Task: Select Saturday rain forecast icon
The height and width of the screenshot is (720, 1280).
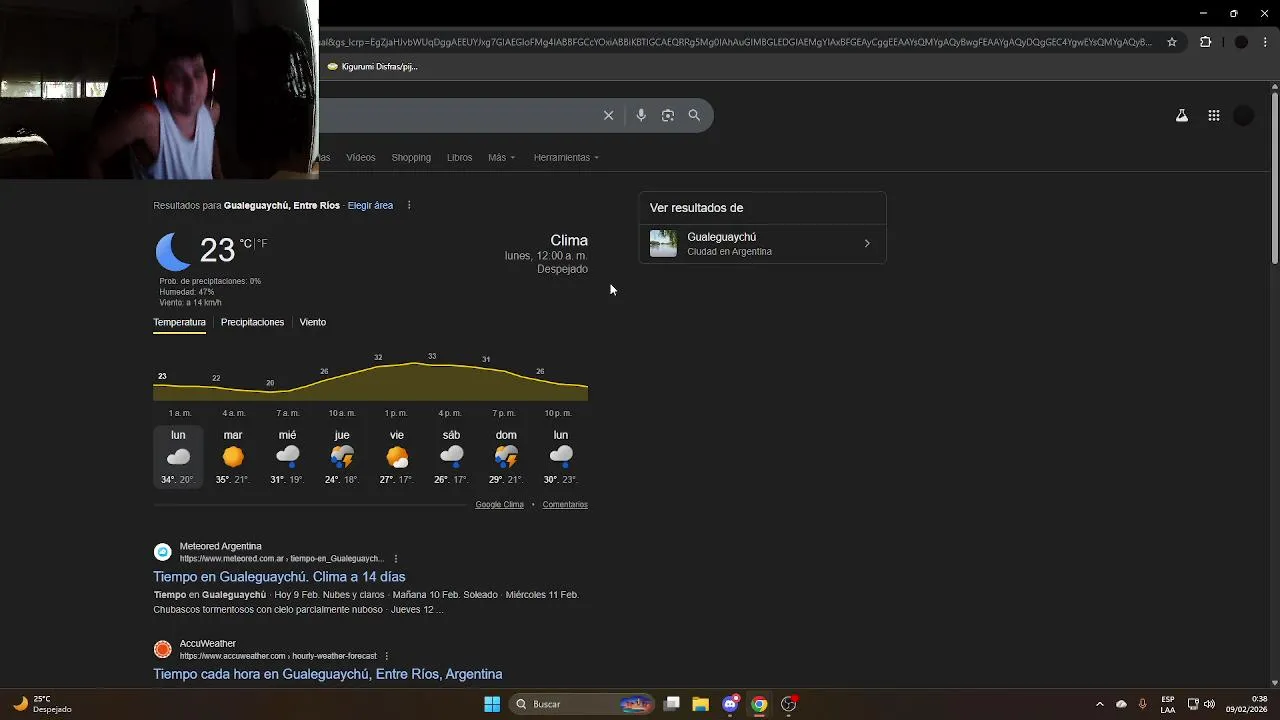Action: pyautogui.click(x=451, y=457)
